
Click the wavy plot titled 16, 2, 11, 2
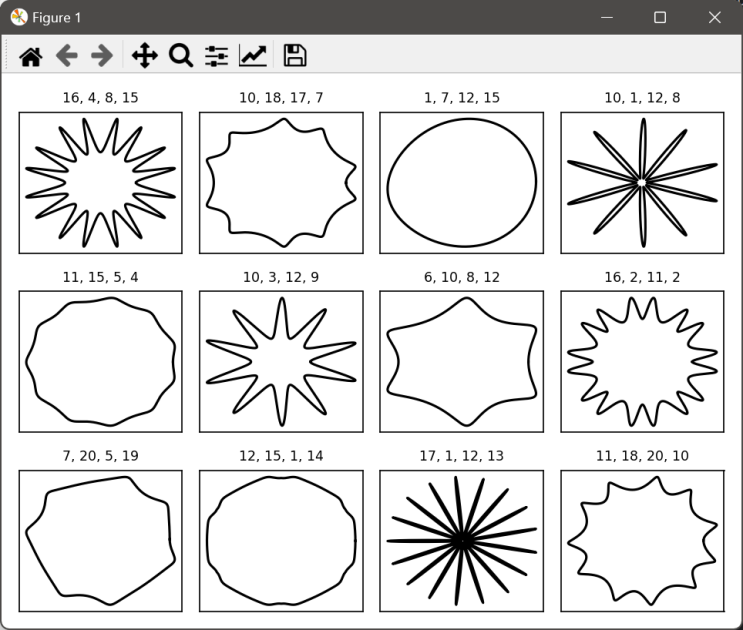point(643,361)
